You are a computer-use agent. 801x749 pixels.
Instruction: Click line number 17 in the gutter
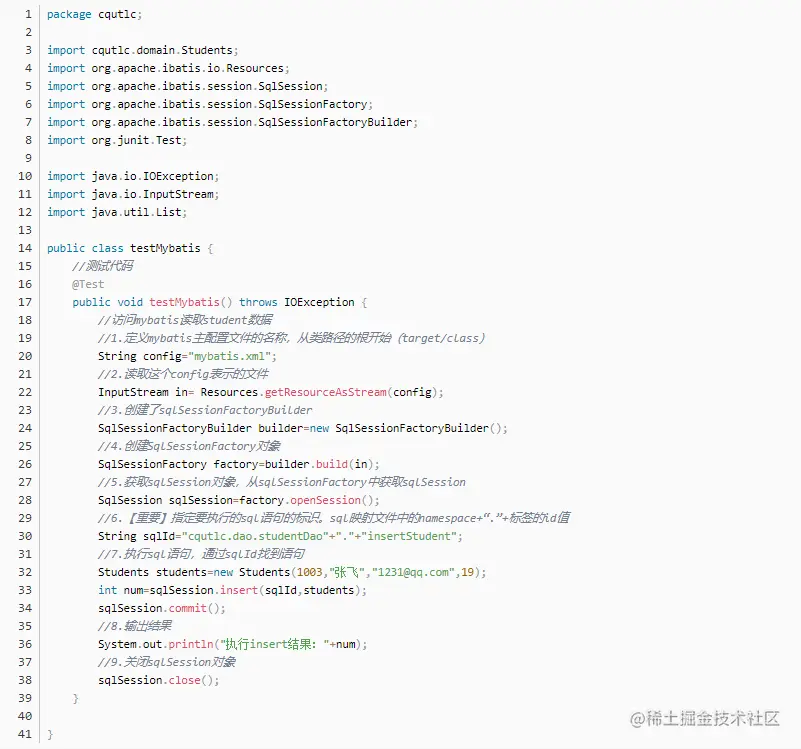coord(25,302)
